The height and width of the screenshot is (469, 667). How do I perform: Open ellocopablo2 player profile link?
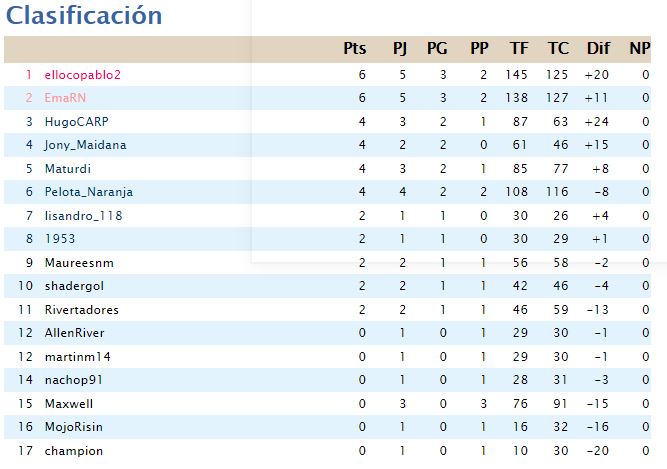[83, 75]
